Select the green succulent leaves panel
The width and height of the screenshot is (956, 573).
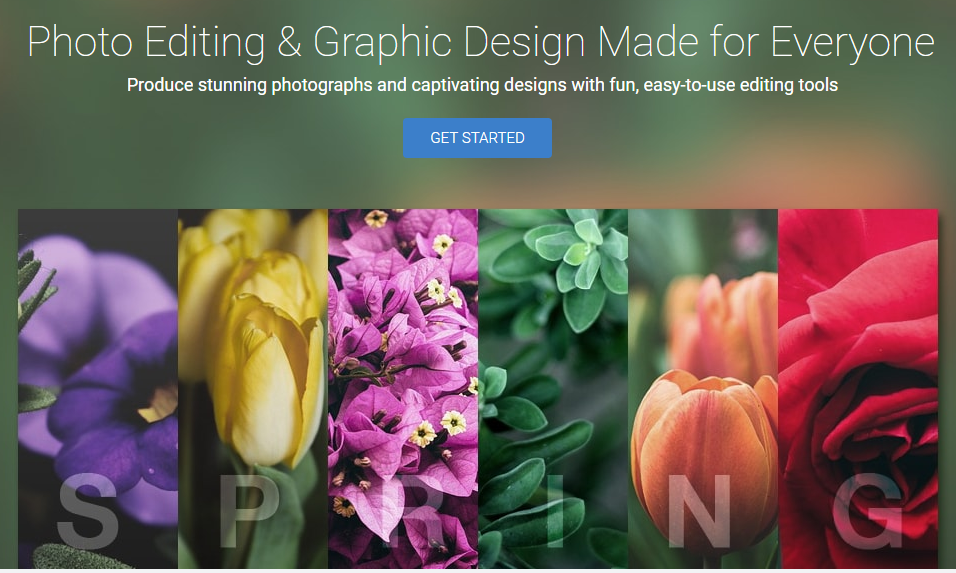click(x=553, y=389)
